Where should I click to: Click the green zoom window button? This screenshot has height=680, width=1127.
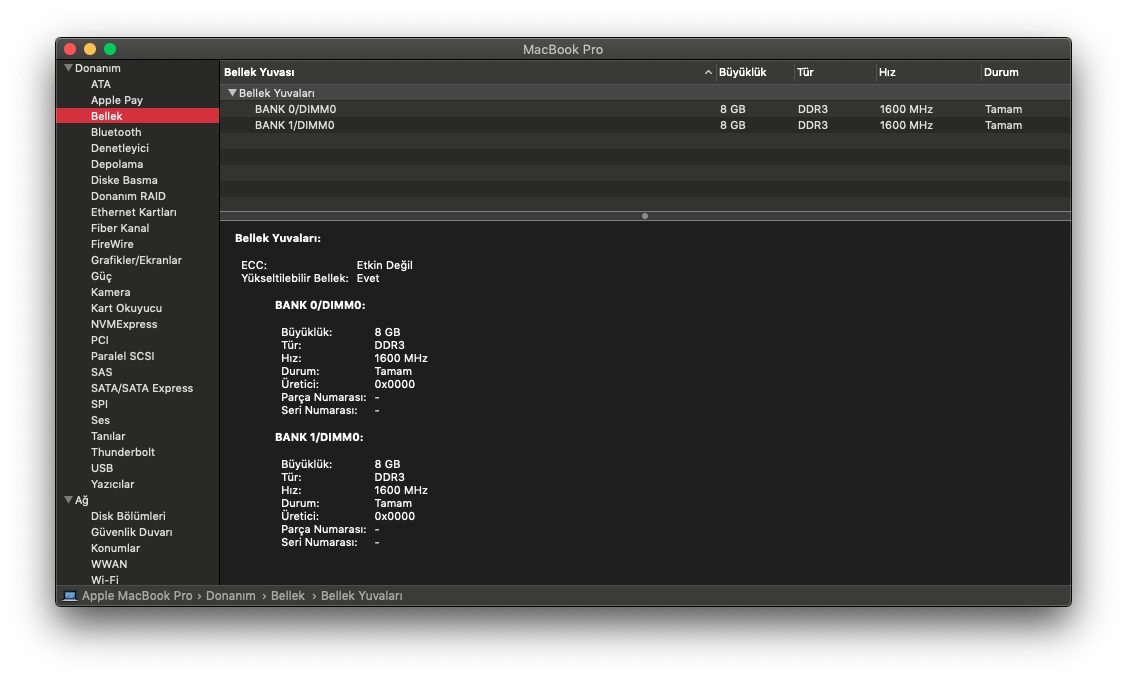pyautogui.click(x=110, y=49)
